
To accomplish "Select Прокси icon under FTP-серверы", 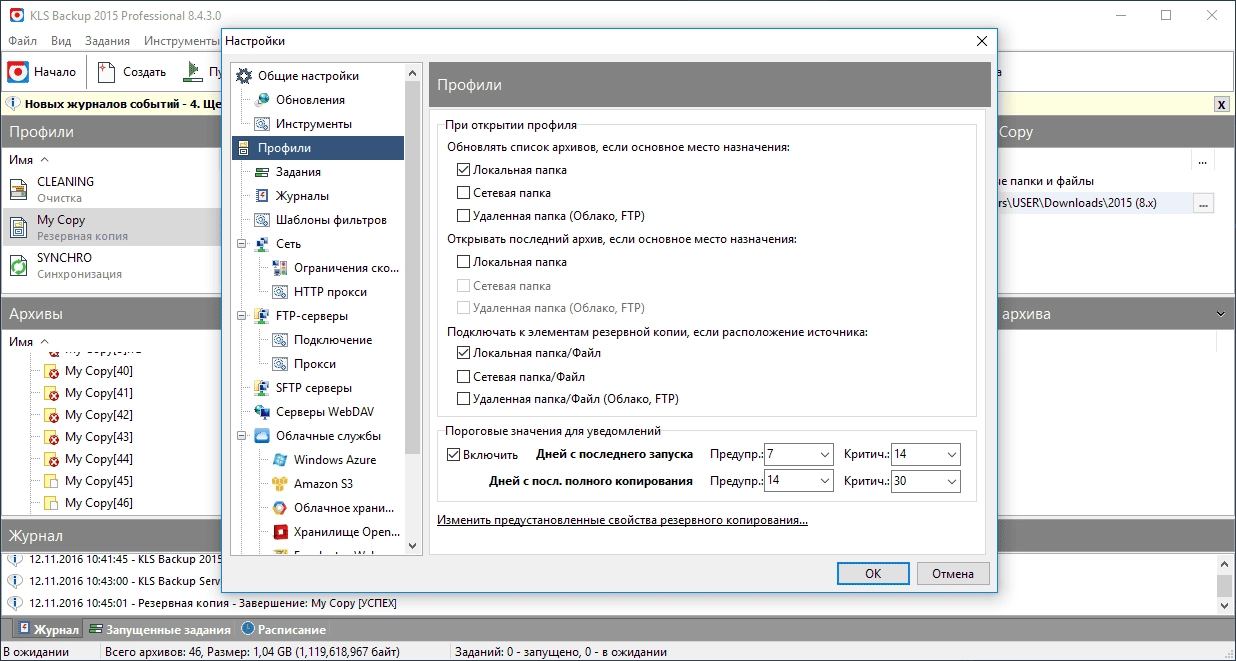I will point(280,364).
